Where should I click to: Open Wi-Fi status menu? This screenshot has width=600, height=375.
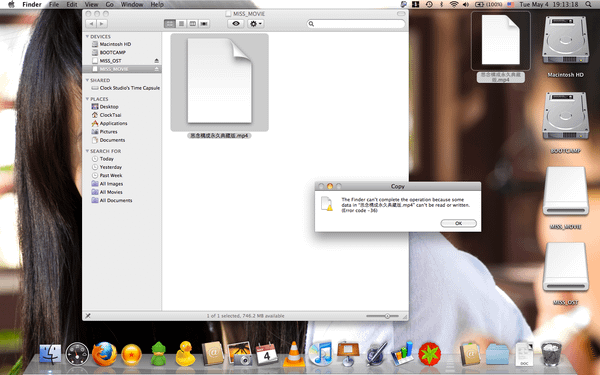pyautogui.click(x=454, y=5)
